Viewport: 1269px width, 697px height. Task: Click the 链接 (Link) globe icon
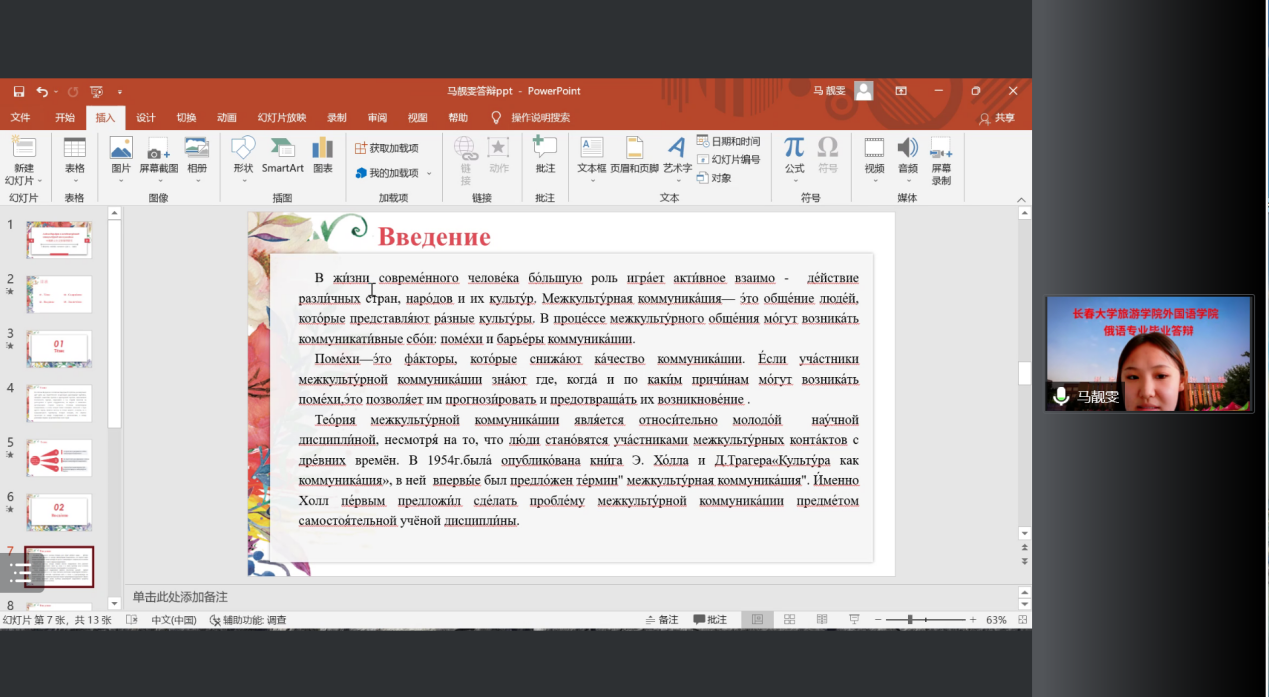pyautogui.click(x=466, y=148)
